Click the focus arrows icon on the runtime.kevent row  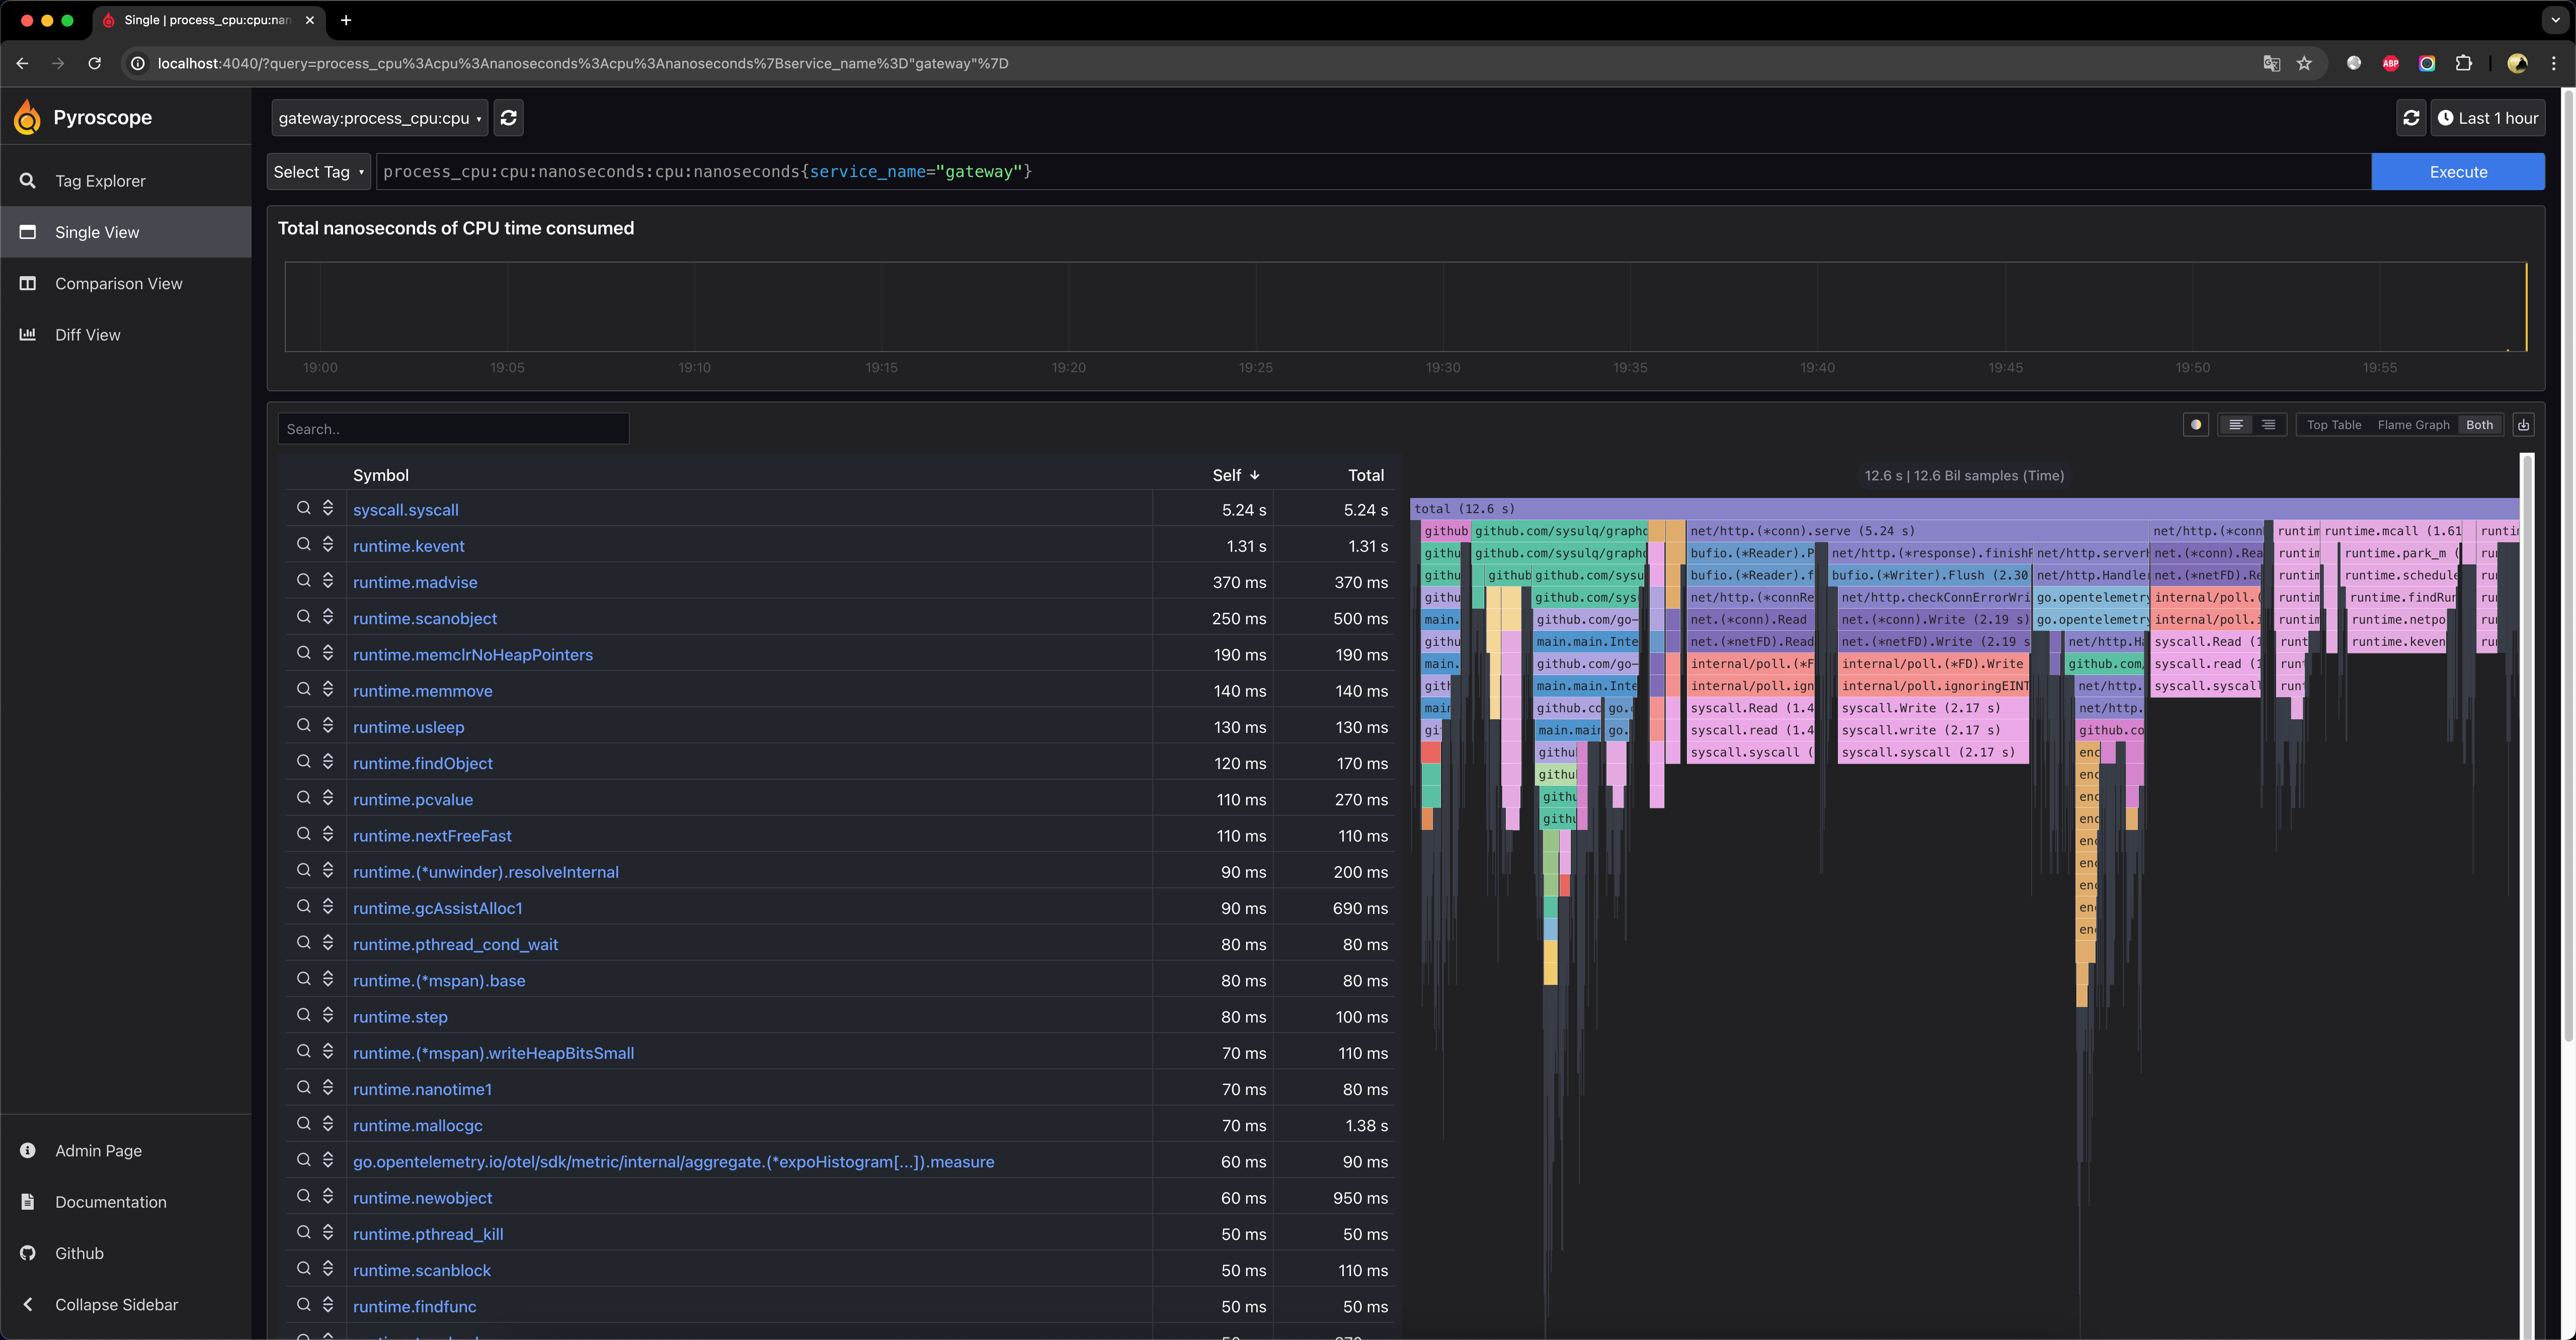[328, 545]
